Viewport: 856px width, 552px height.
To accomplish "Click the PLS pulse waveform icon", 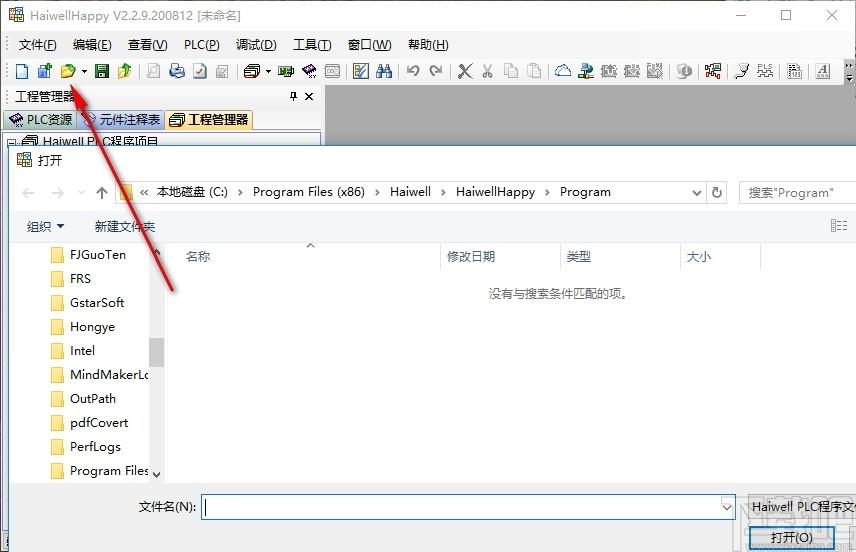I will coord(765,71).
